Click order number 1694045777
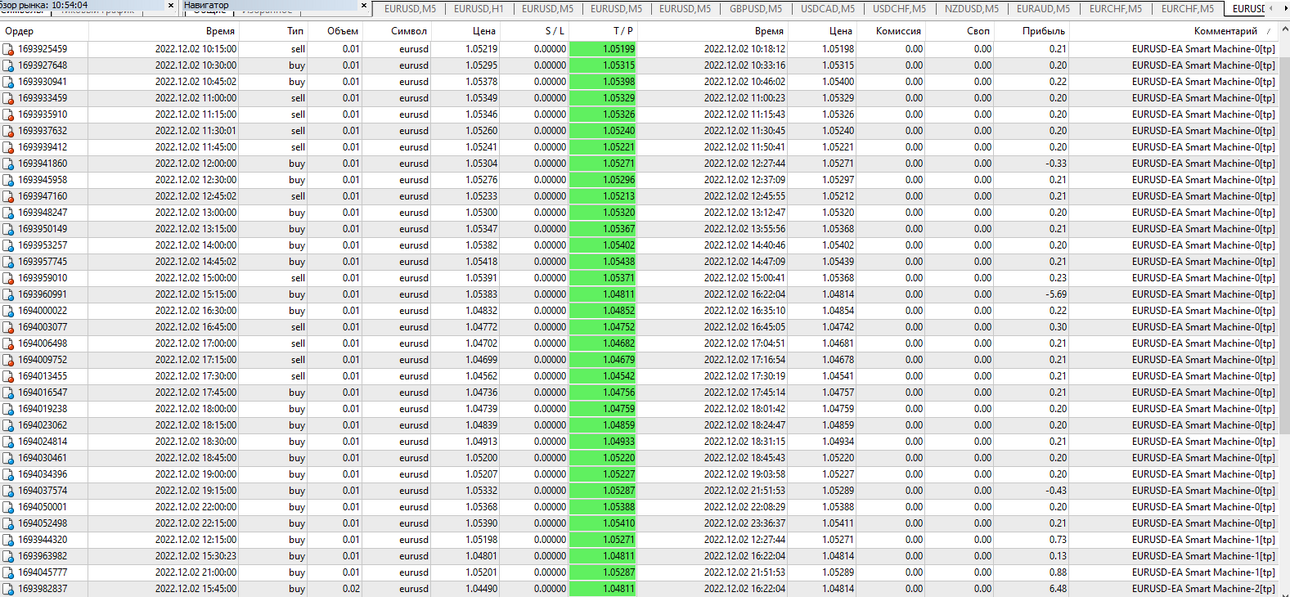This screenshot has height=597, width=1290. (43, 572)
